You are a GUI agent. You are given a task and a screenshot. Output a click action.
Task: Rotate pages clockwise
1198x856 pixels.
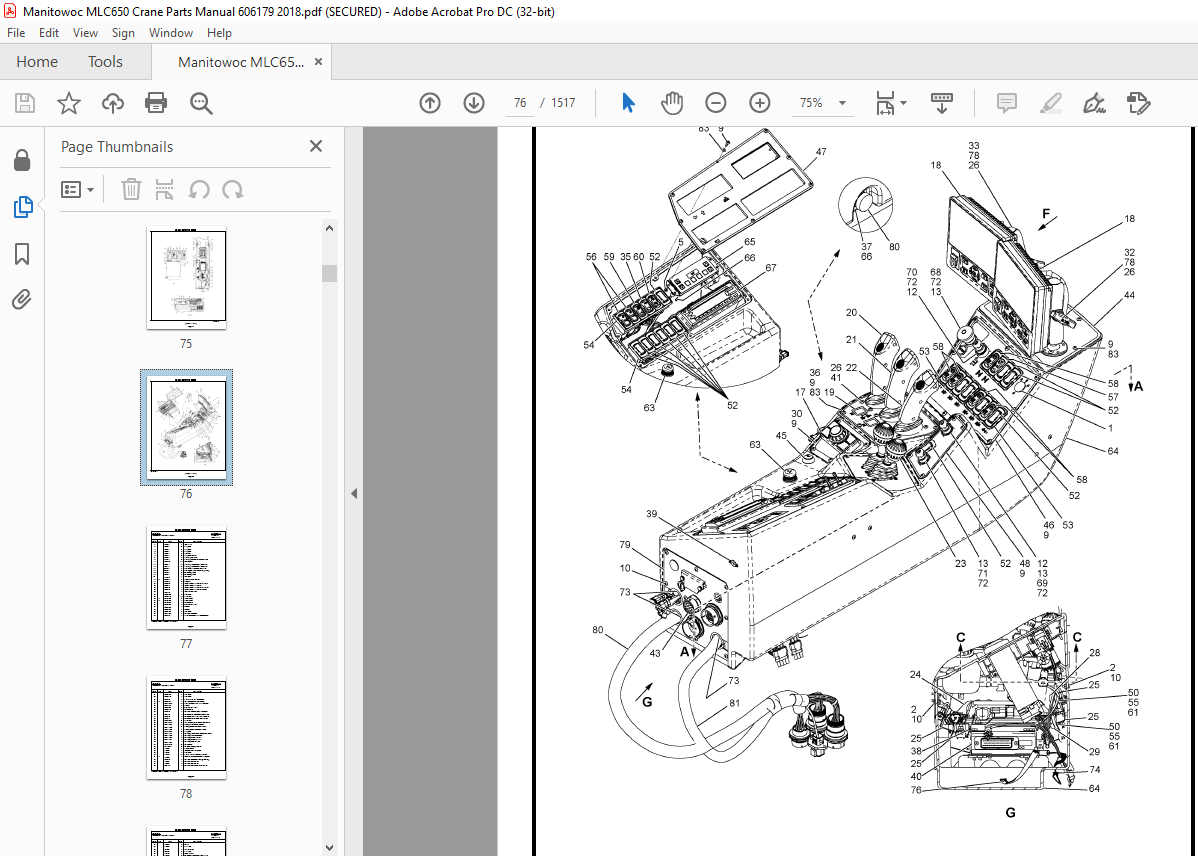pos(233,189)
